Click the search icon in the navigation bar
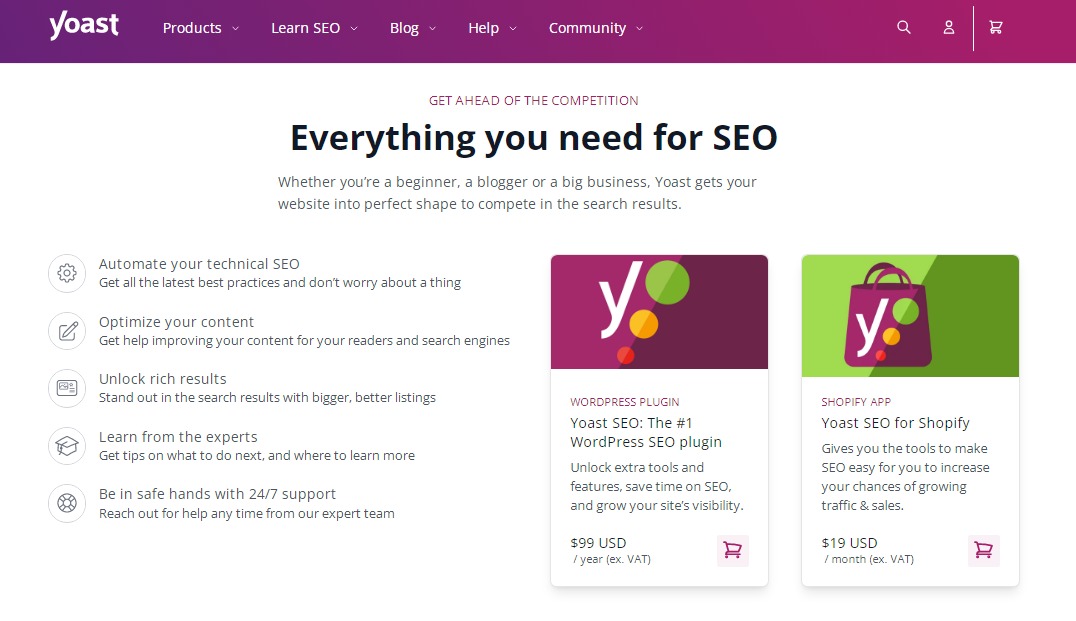 pos(903,28)
